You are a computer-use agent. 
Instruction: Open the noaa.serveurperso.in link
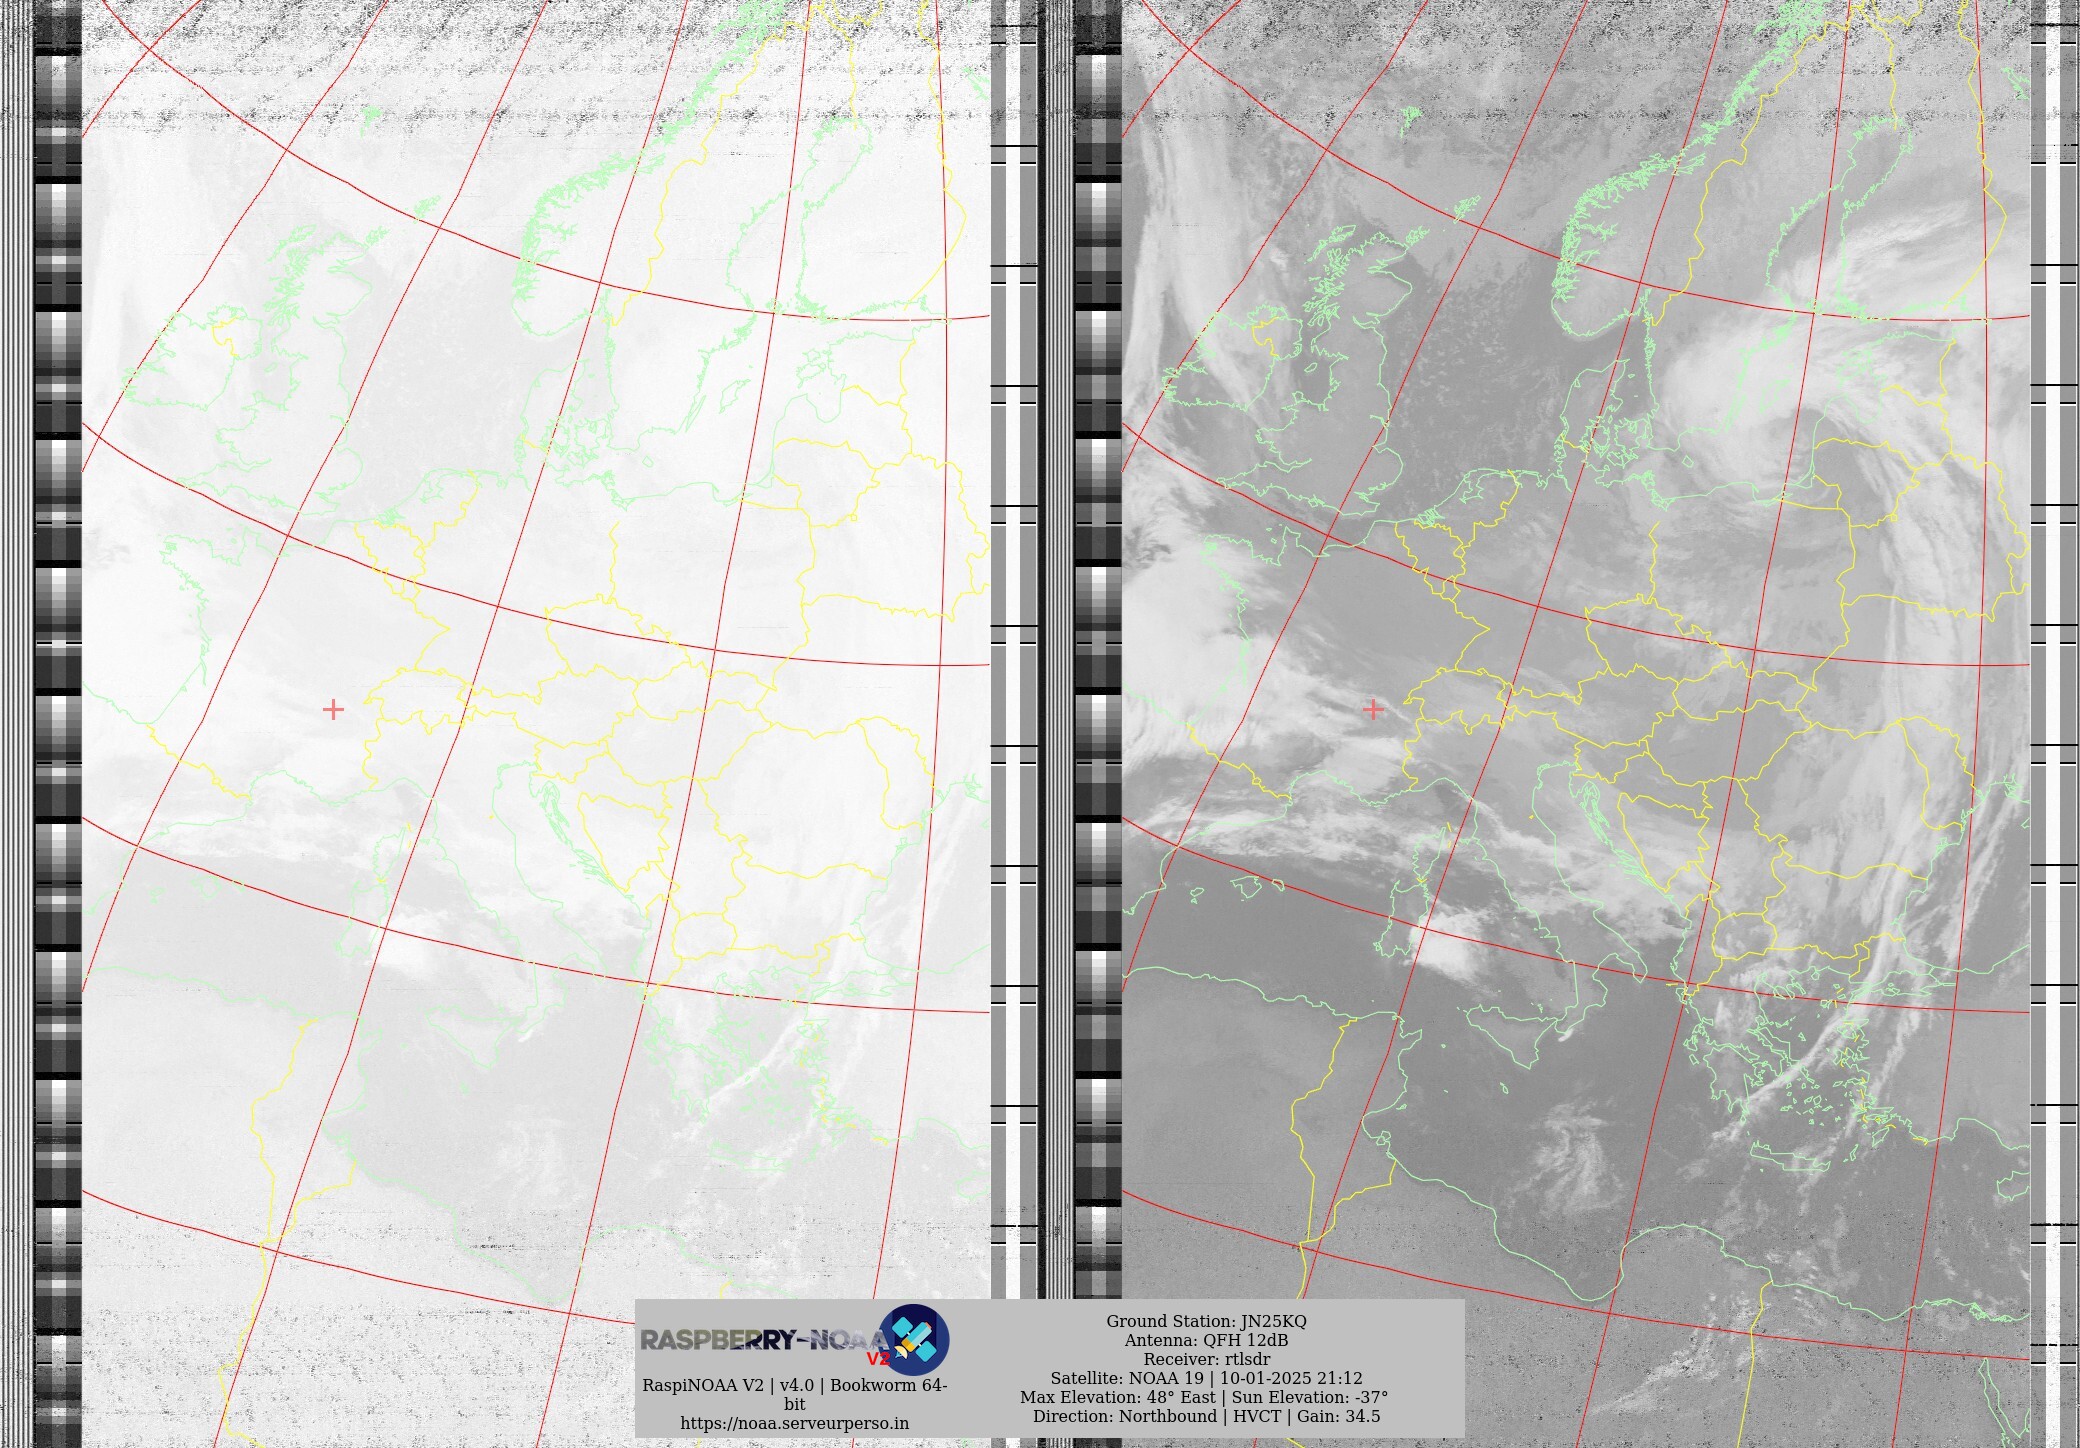794,1423
